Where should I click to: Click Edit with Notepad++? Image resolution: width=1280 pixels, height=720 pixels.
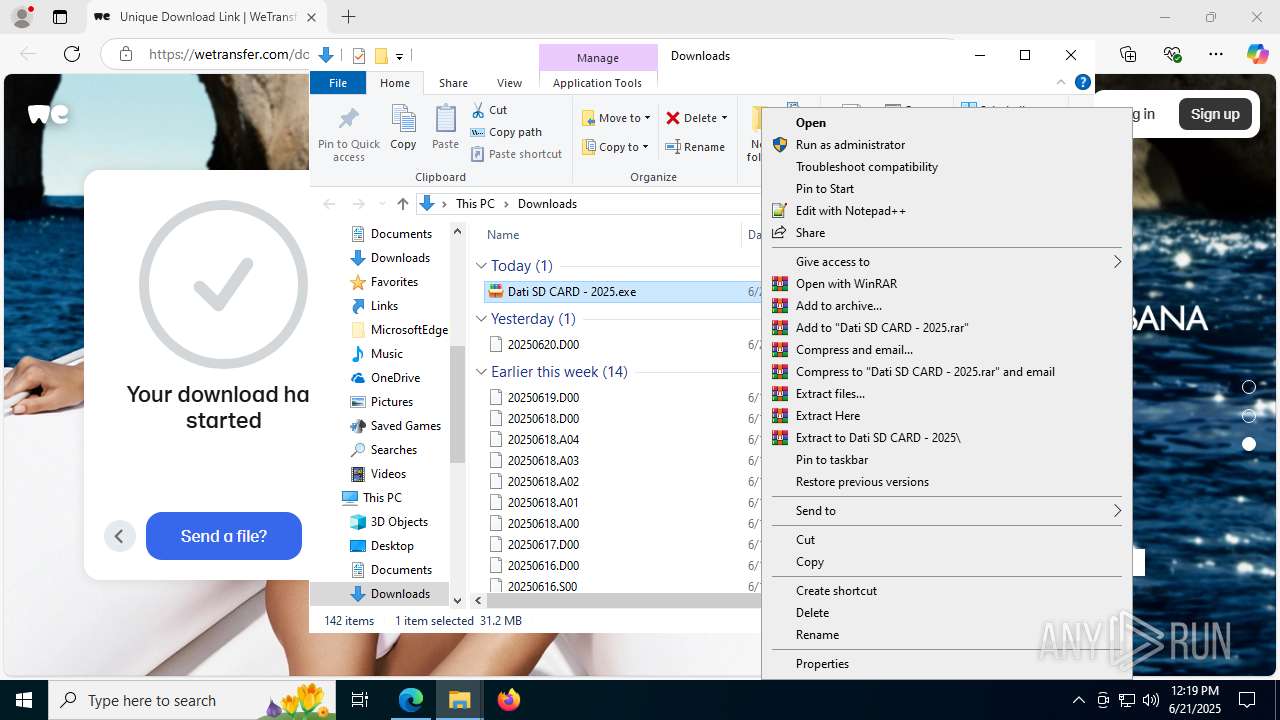pyautogui.click(x=945, y=211)
